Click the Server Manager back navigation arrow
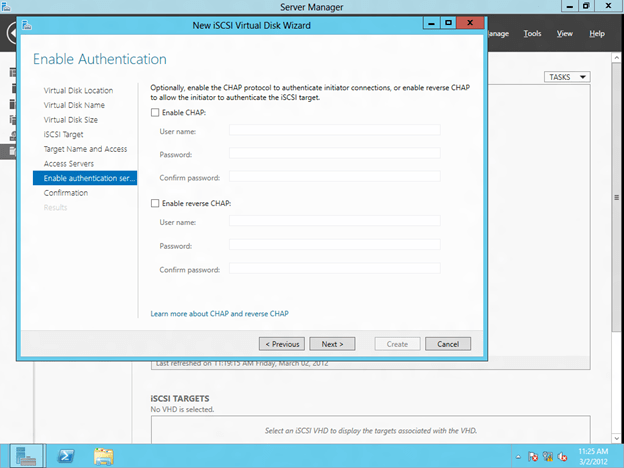 click(x=12, y=33)
